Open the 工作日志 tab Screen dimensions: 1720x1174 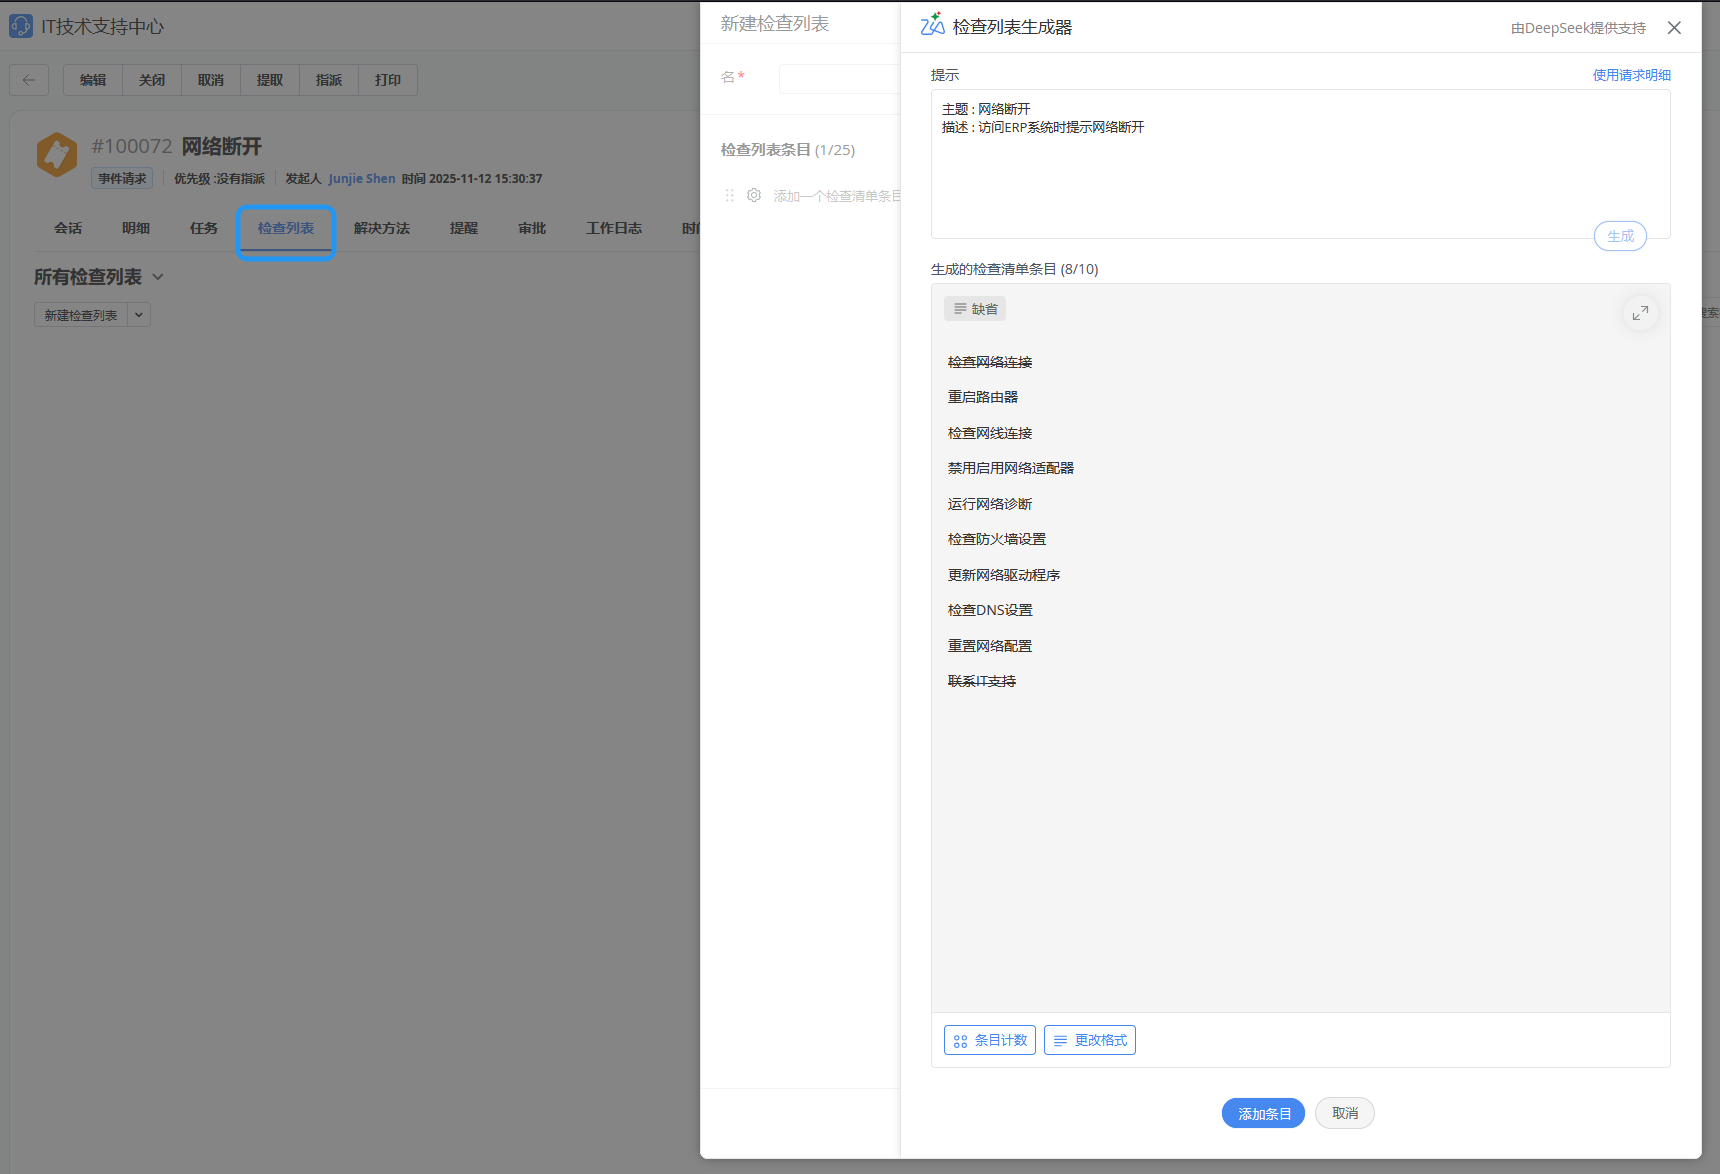point(613,229)
